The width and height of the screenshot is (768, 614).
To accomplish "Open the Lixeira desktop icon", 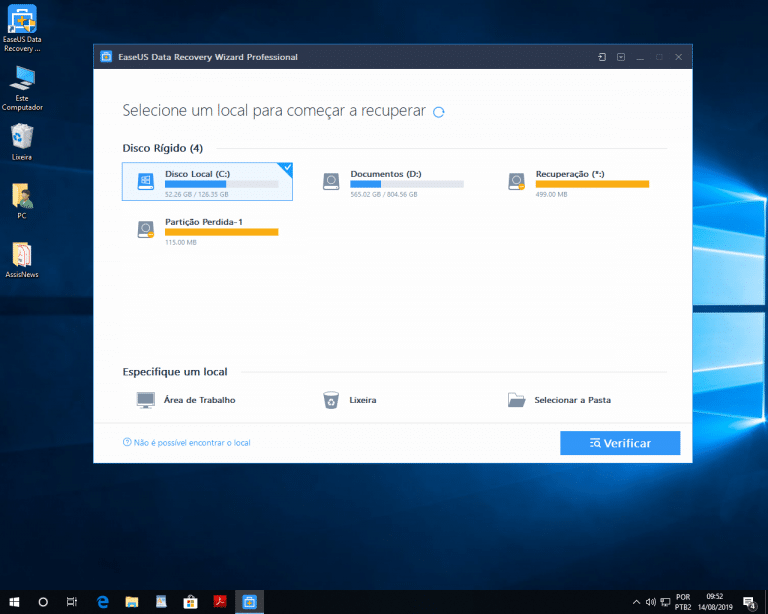I will point(22,142).
